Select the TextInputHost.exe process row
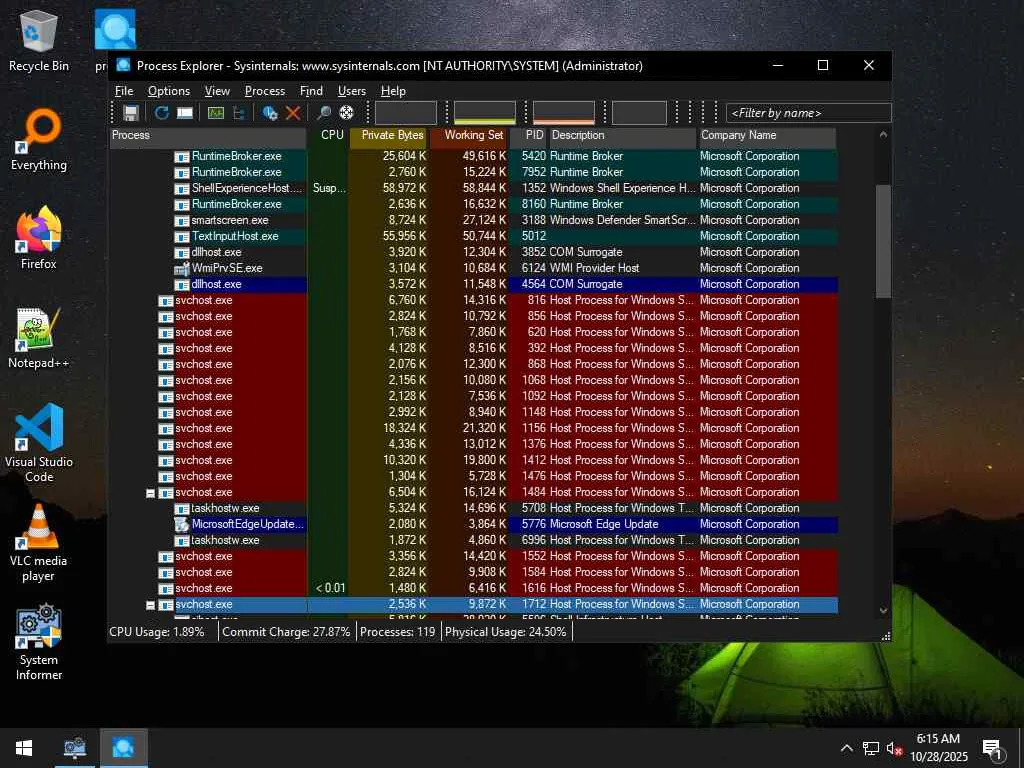The image size is (1024, 768). click(473, 236)
